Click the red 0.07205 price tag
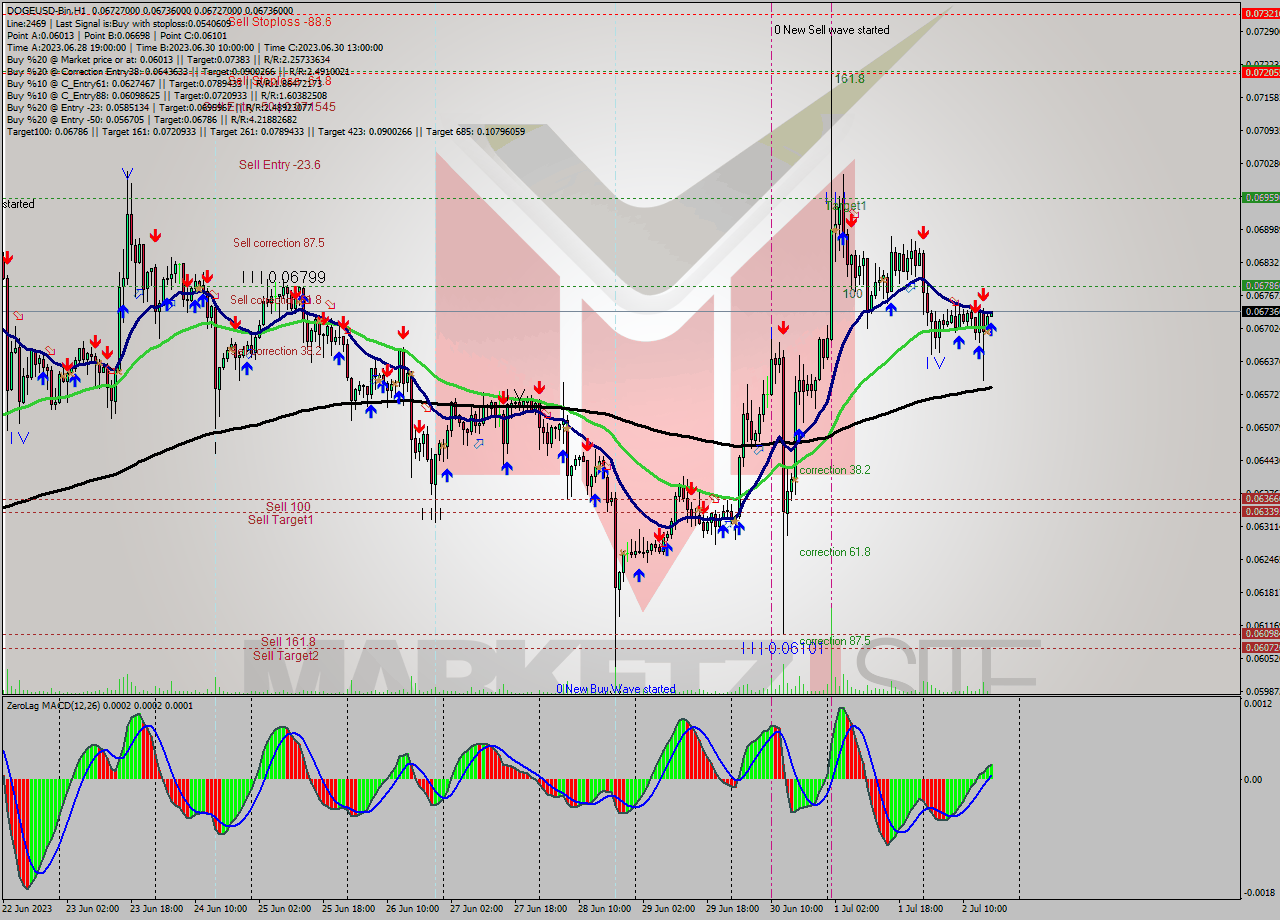 pyautogui.click(x=1260, y=72)
